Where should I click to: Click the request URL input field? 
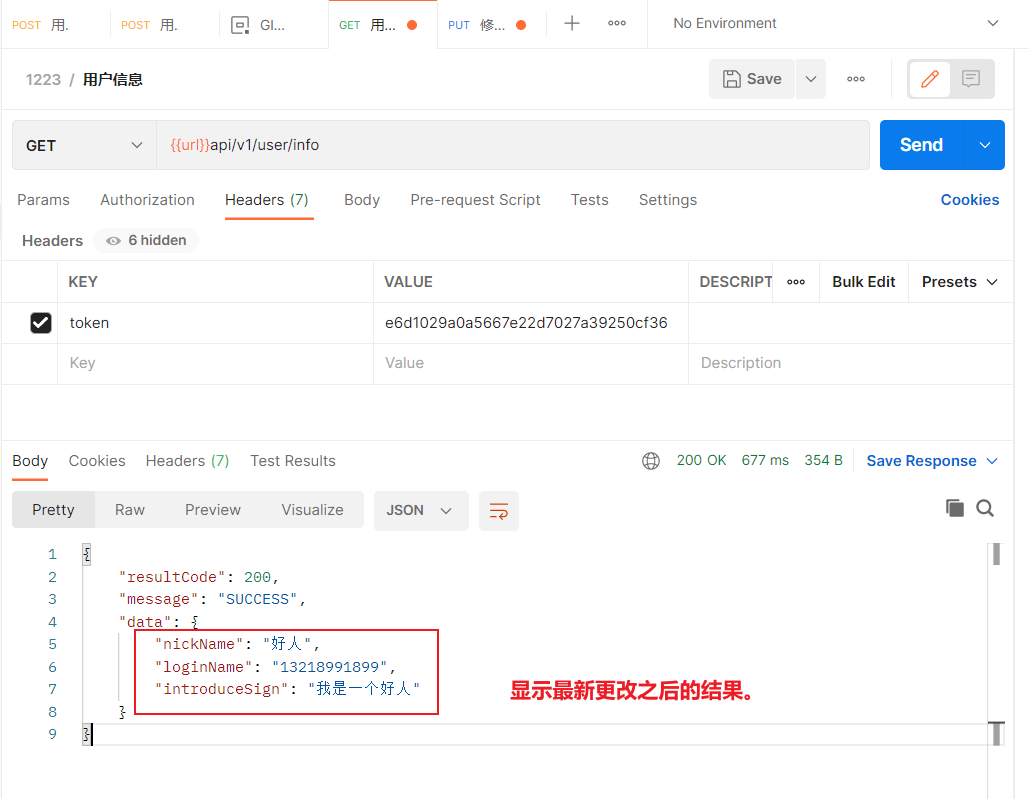513,145
